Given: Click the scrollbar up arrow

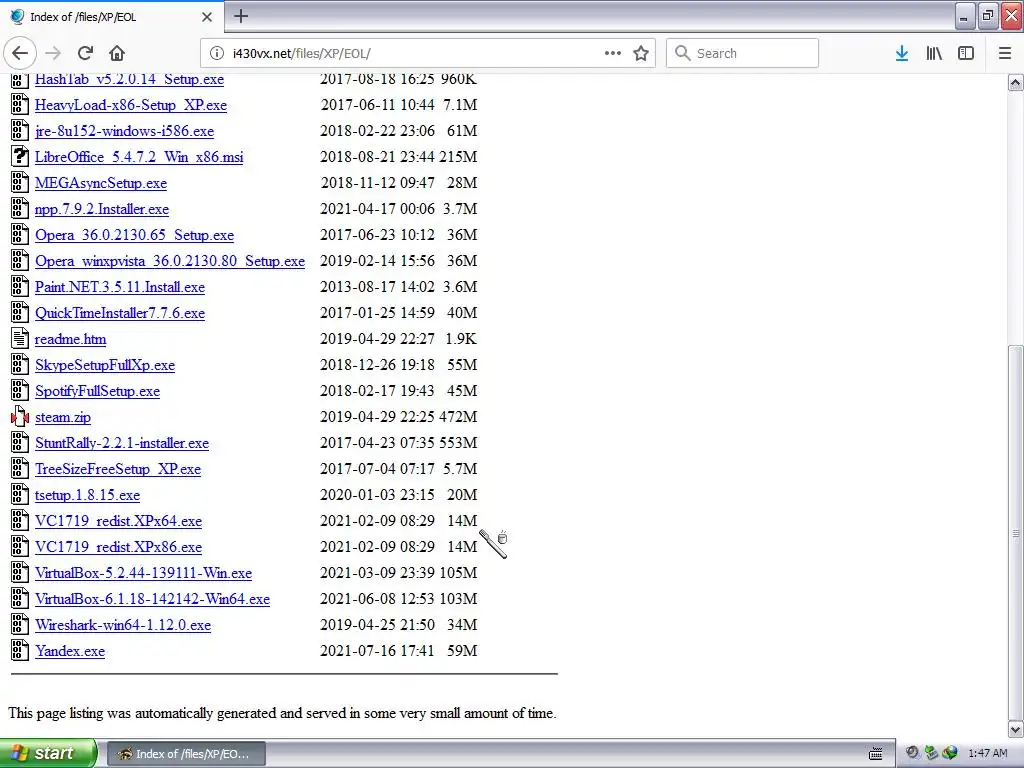Looking at the screenshot, I should [x=1016, y=82].
